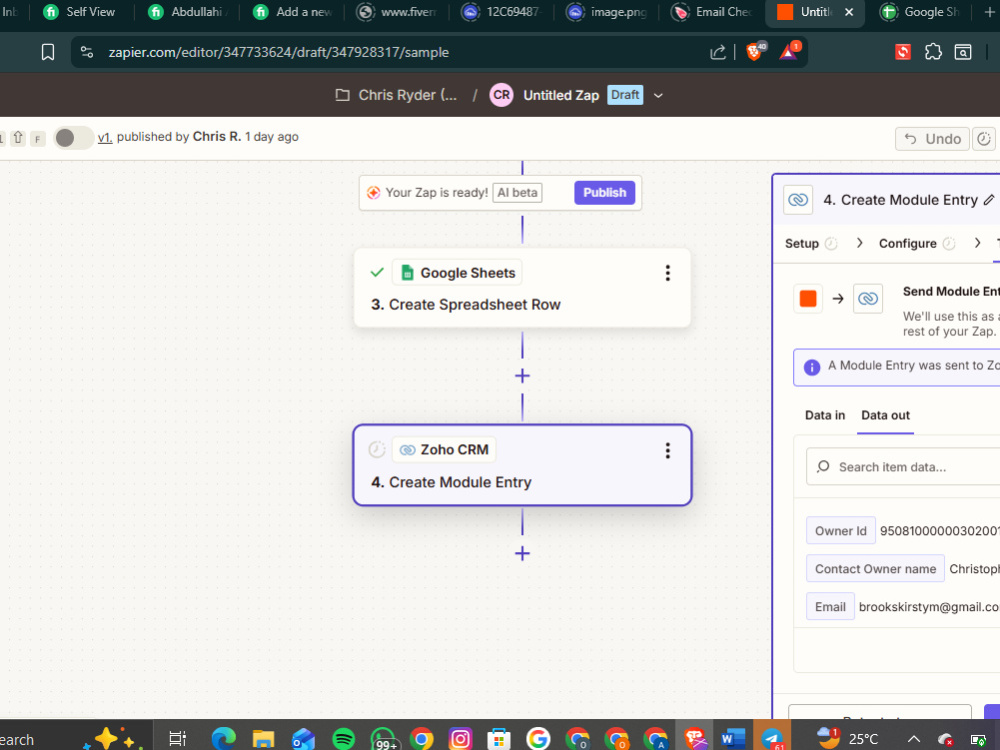The height and width of the screenshot is (750, 1000).
Task: Switch to Email Checker browser tab
Action: click(x=714, y=12)
